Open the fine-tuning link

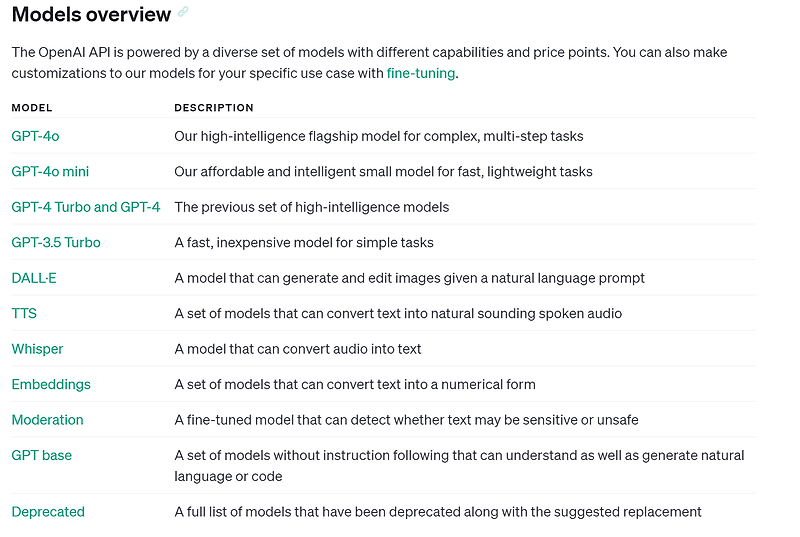tap(420, 73)
